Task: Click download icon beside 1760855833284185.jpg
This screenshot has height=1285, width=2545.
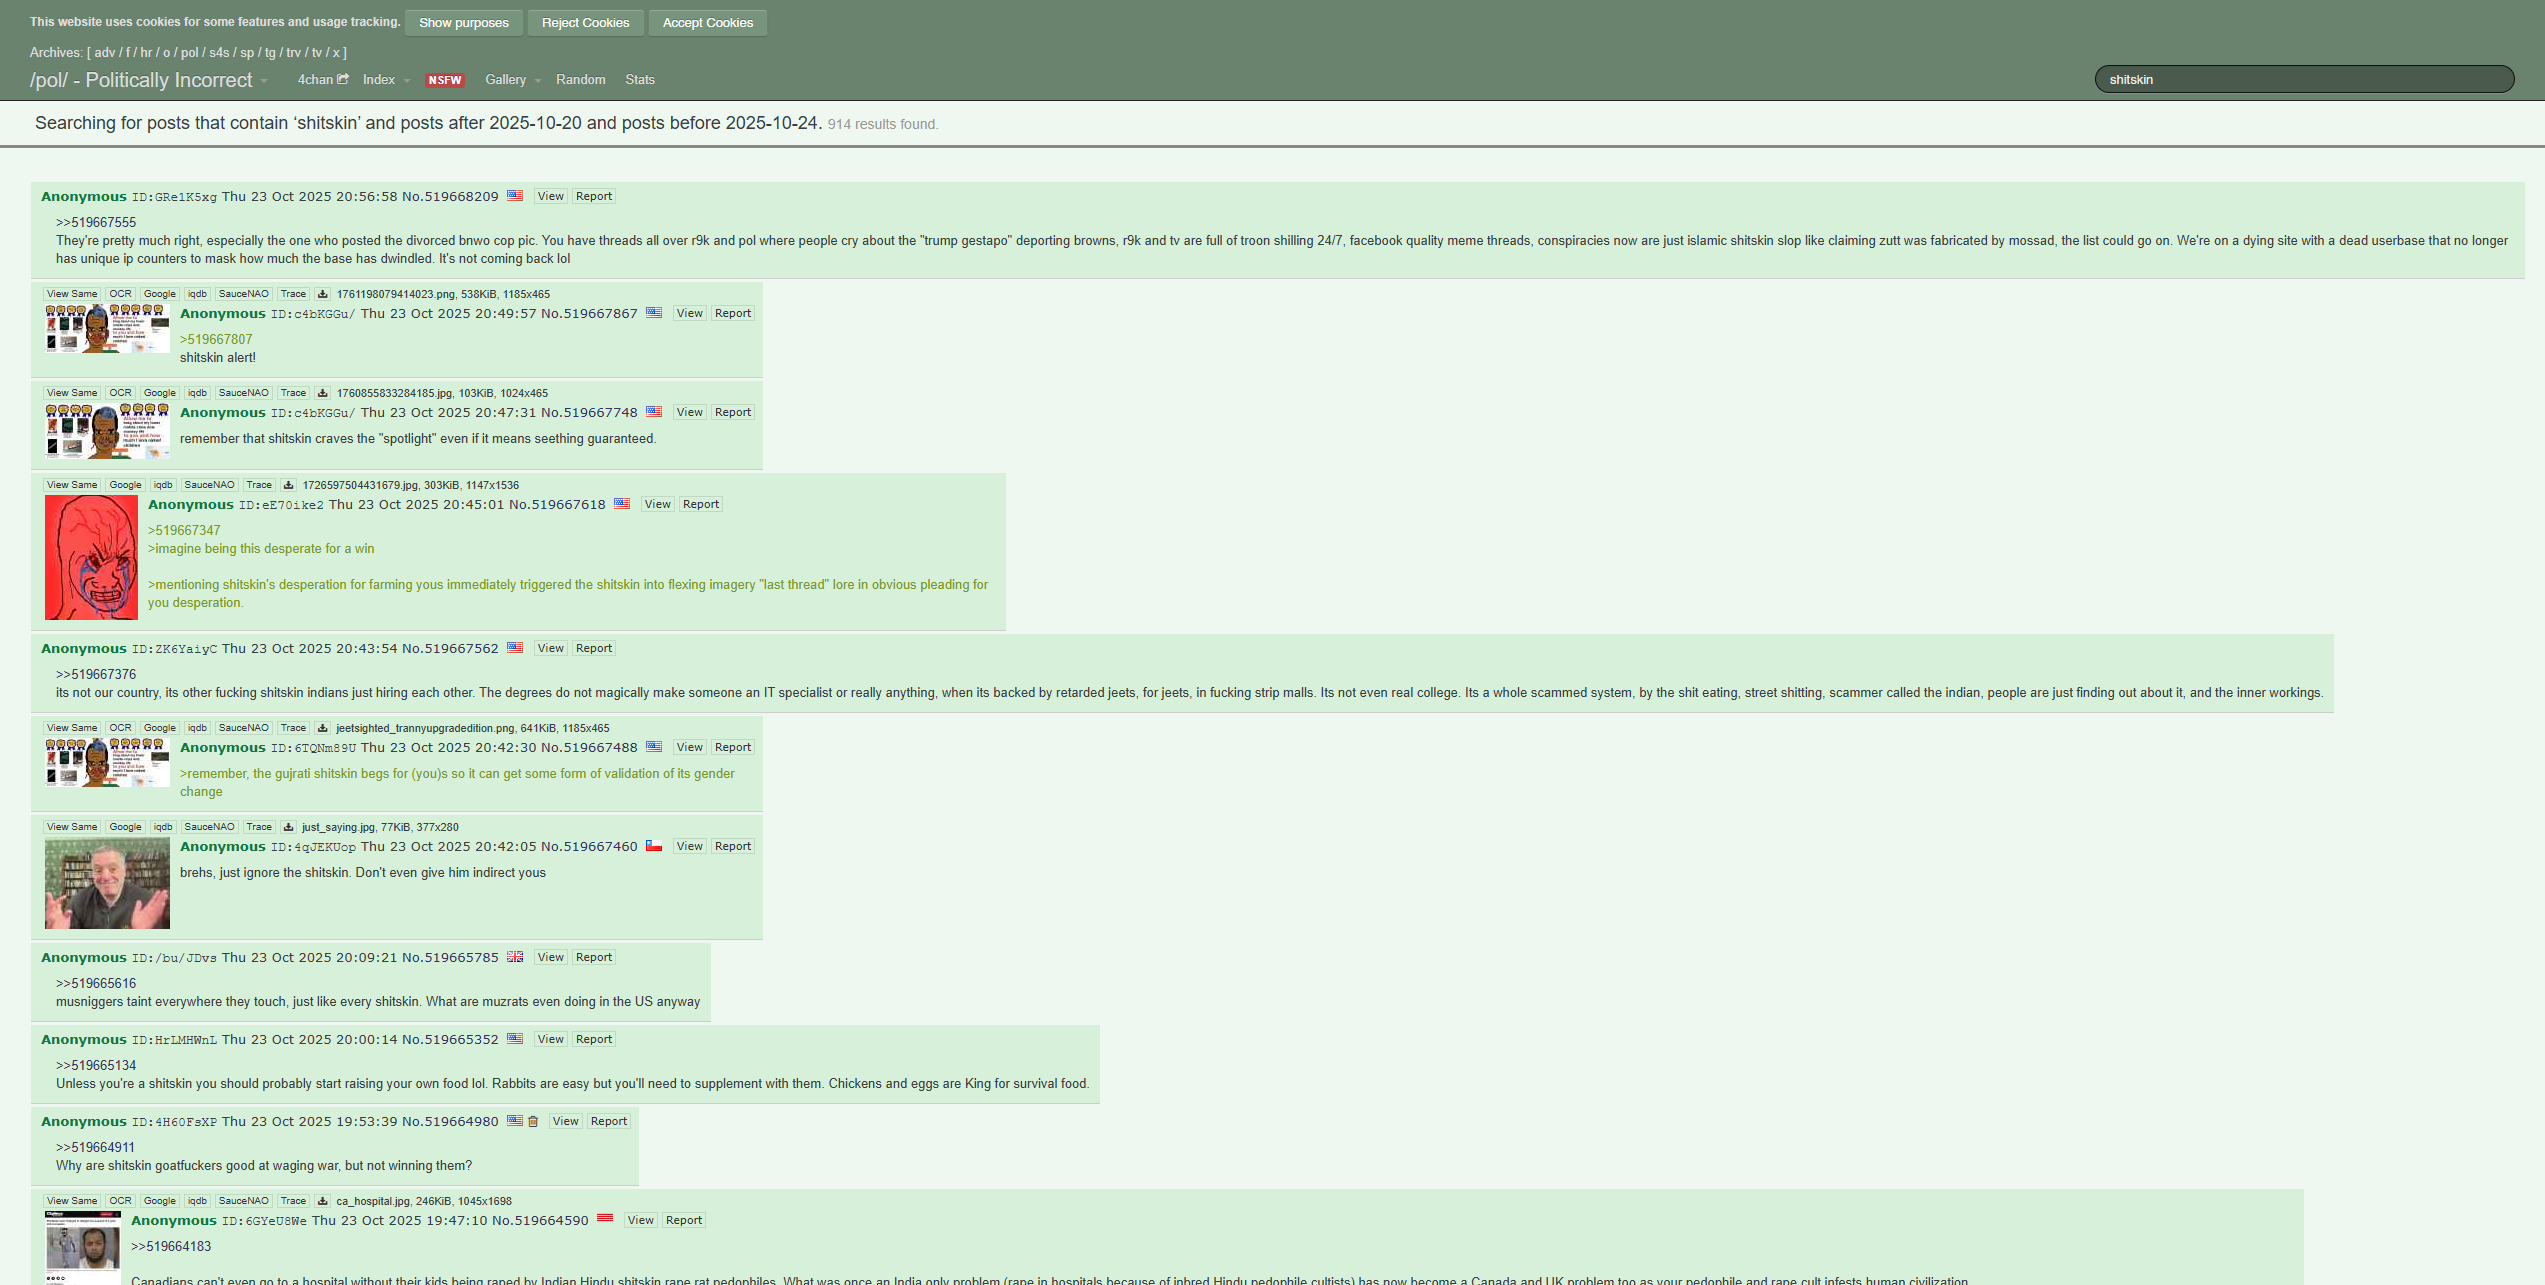Action: point(322,393)
